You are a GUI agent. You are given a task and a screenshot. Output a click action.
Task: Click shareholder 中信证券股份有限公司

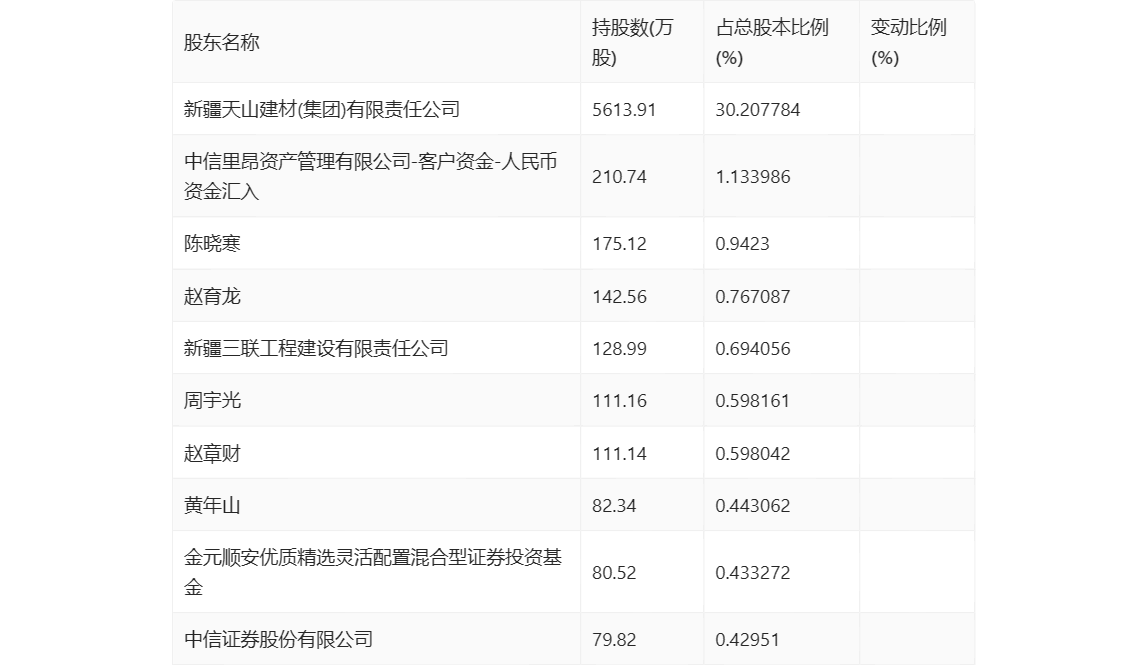pyautogui.click(x=278, y=639)
